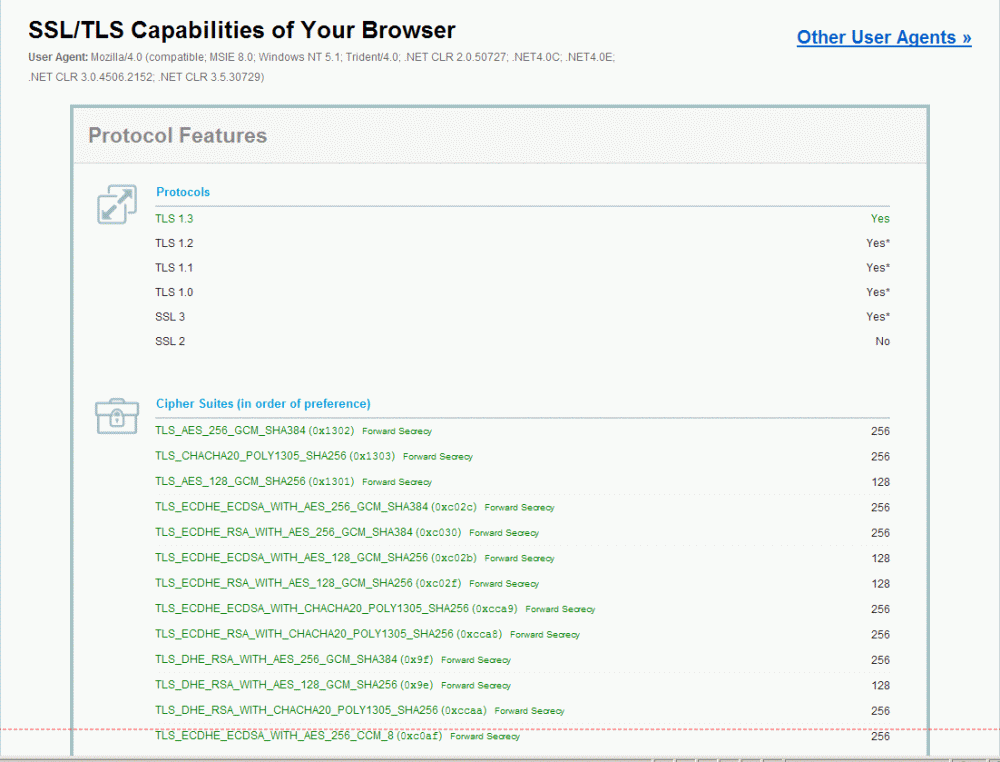The width and height of the screenshot is (1000, 762).
Task: Click the SSL 3 protocol label
Action: click(170, 317)
